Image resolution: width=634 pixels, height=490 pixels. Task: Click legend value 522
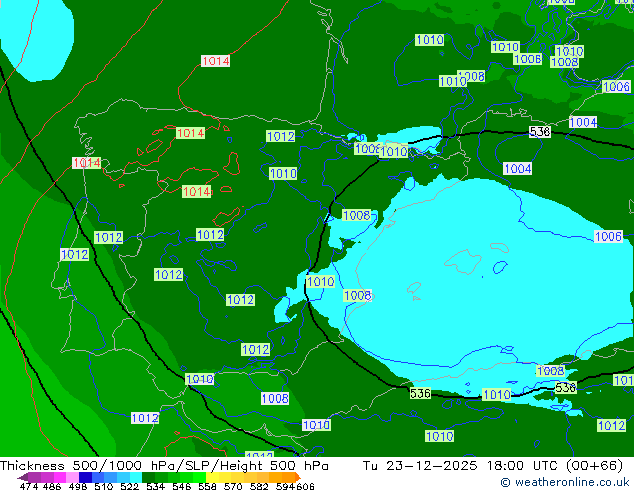(x=129, y=486)
